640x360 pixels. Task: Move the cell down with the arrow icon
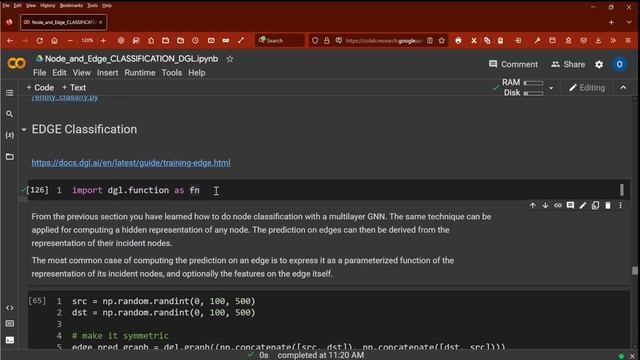(545, 205)
